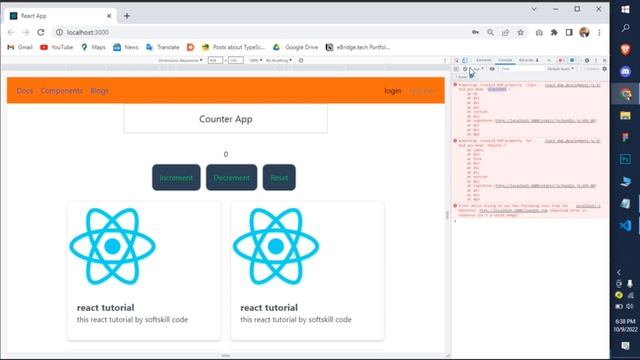Open the Extensions puzzle icon
This screenshot has width=640, height=360.
pyautogui.click(x=554, y=32)
